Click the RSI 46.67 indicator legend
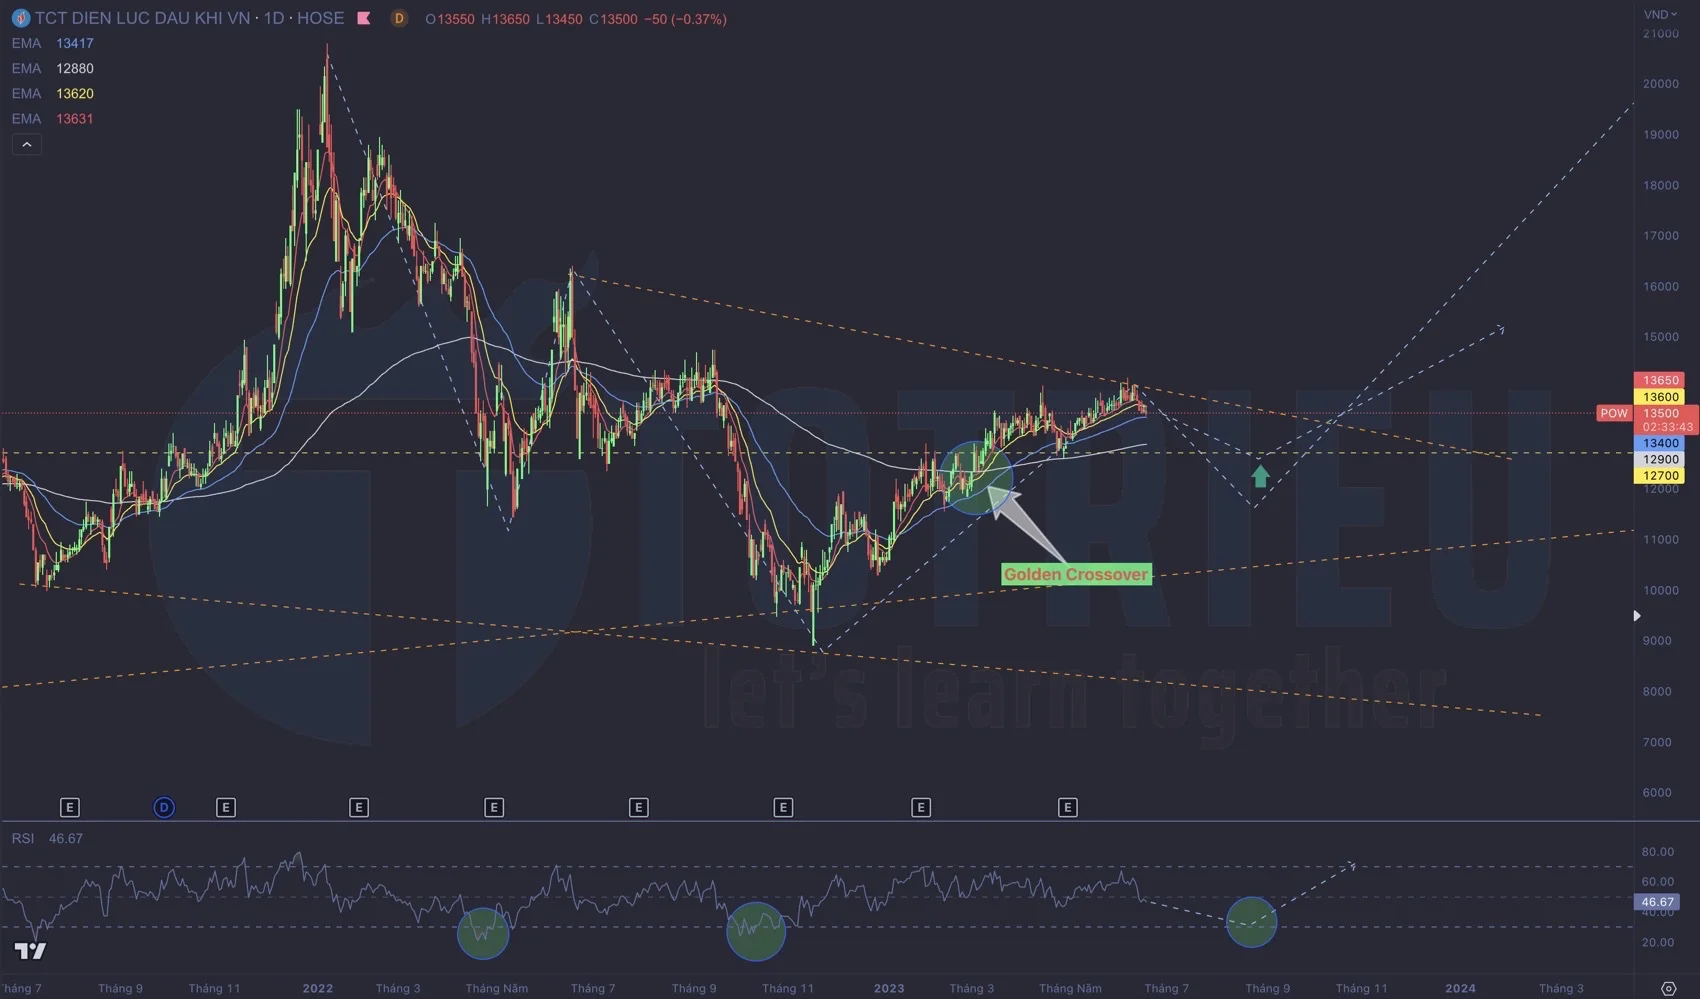This screenshot has width=1700, height=999. 47,838
